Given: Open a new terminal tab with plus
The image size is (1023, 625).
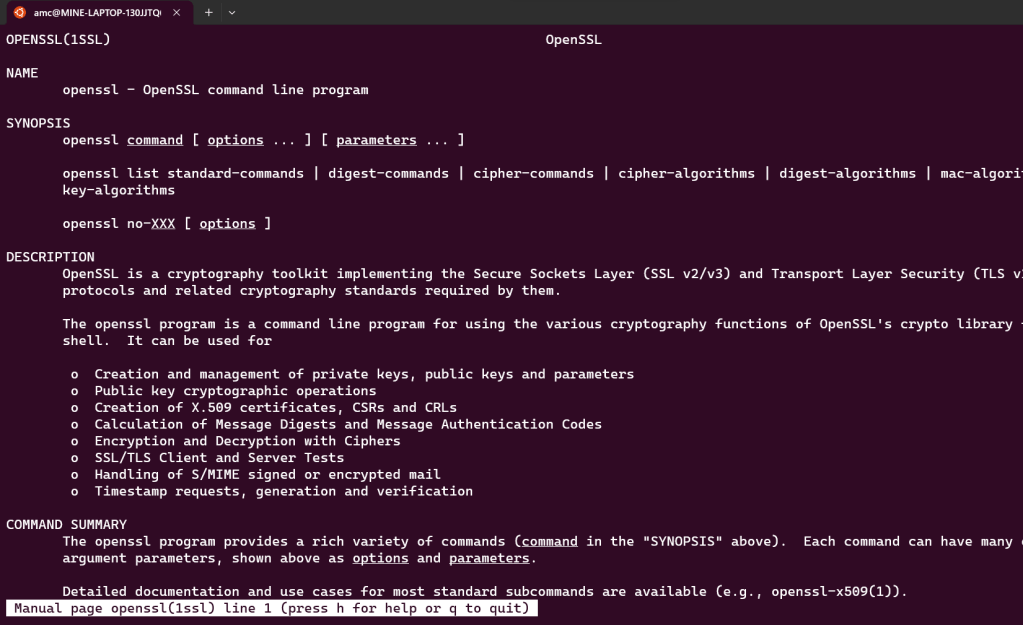Looking at the screenshot, I should (x=209, y=12).
